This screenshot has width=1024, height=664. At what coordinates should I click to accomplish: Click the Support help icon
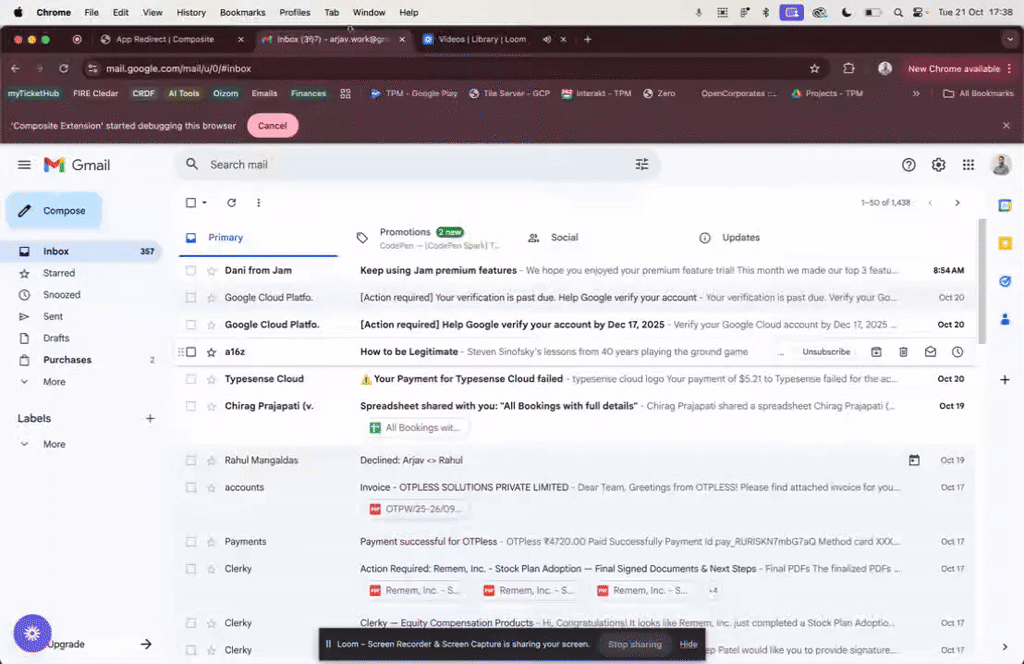908,165
